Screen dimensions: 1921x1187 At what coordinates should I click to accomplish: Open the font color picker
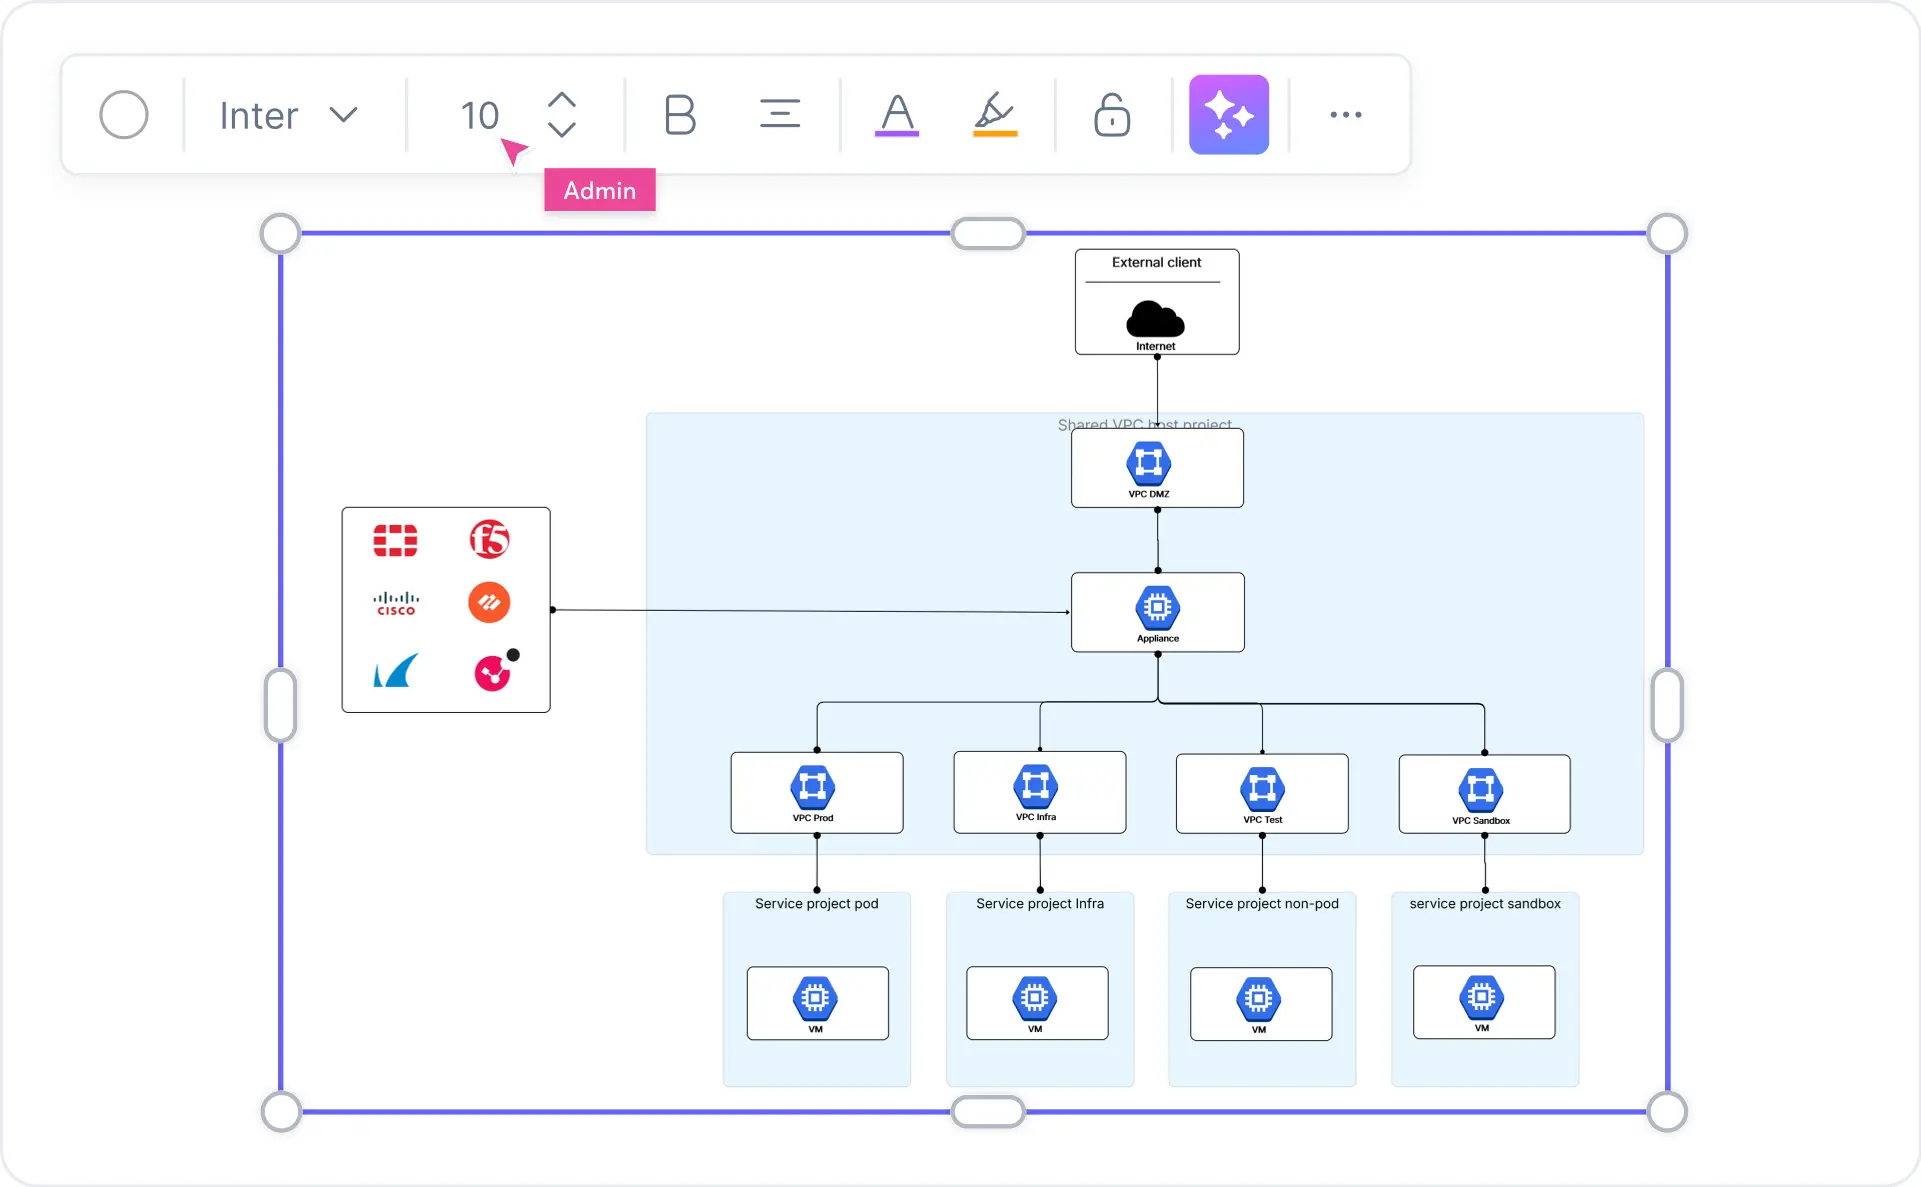pyautogui.click(x=897, y=114)
